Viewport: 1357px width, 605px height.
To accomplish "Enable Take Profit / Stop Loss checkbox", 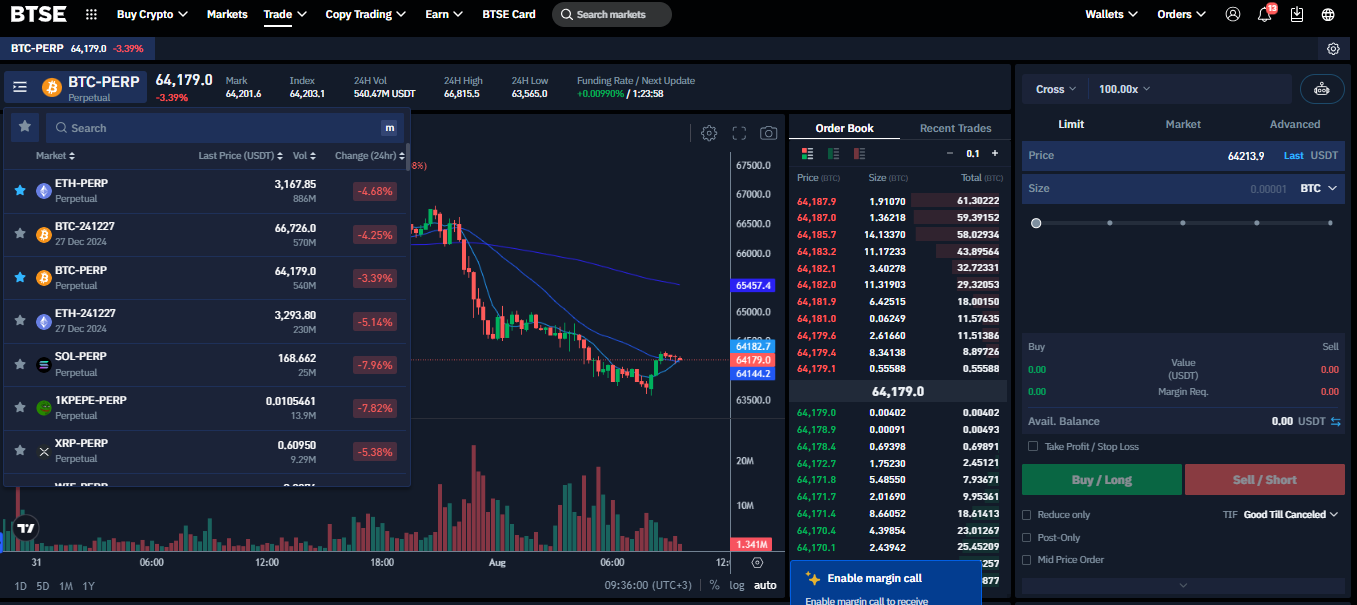I will 1033,447.
